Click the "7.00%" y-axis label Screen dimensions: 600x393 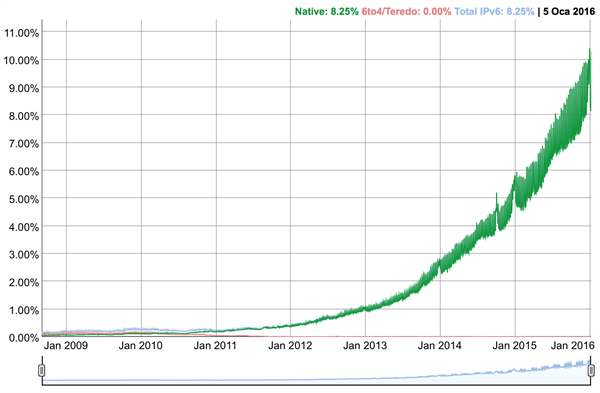[x=24, y=144]
